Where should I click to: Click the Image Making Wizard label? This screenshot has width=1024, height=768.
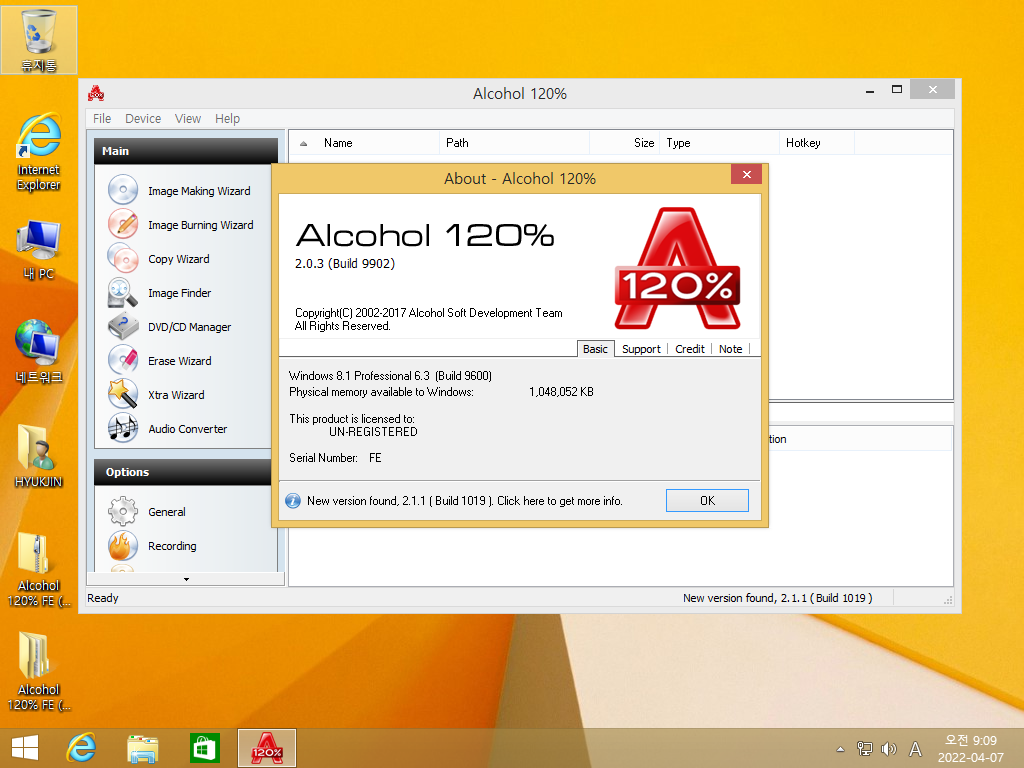199,191
